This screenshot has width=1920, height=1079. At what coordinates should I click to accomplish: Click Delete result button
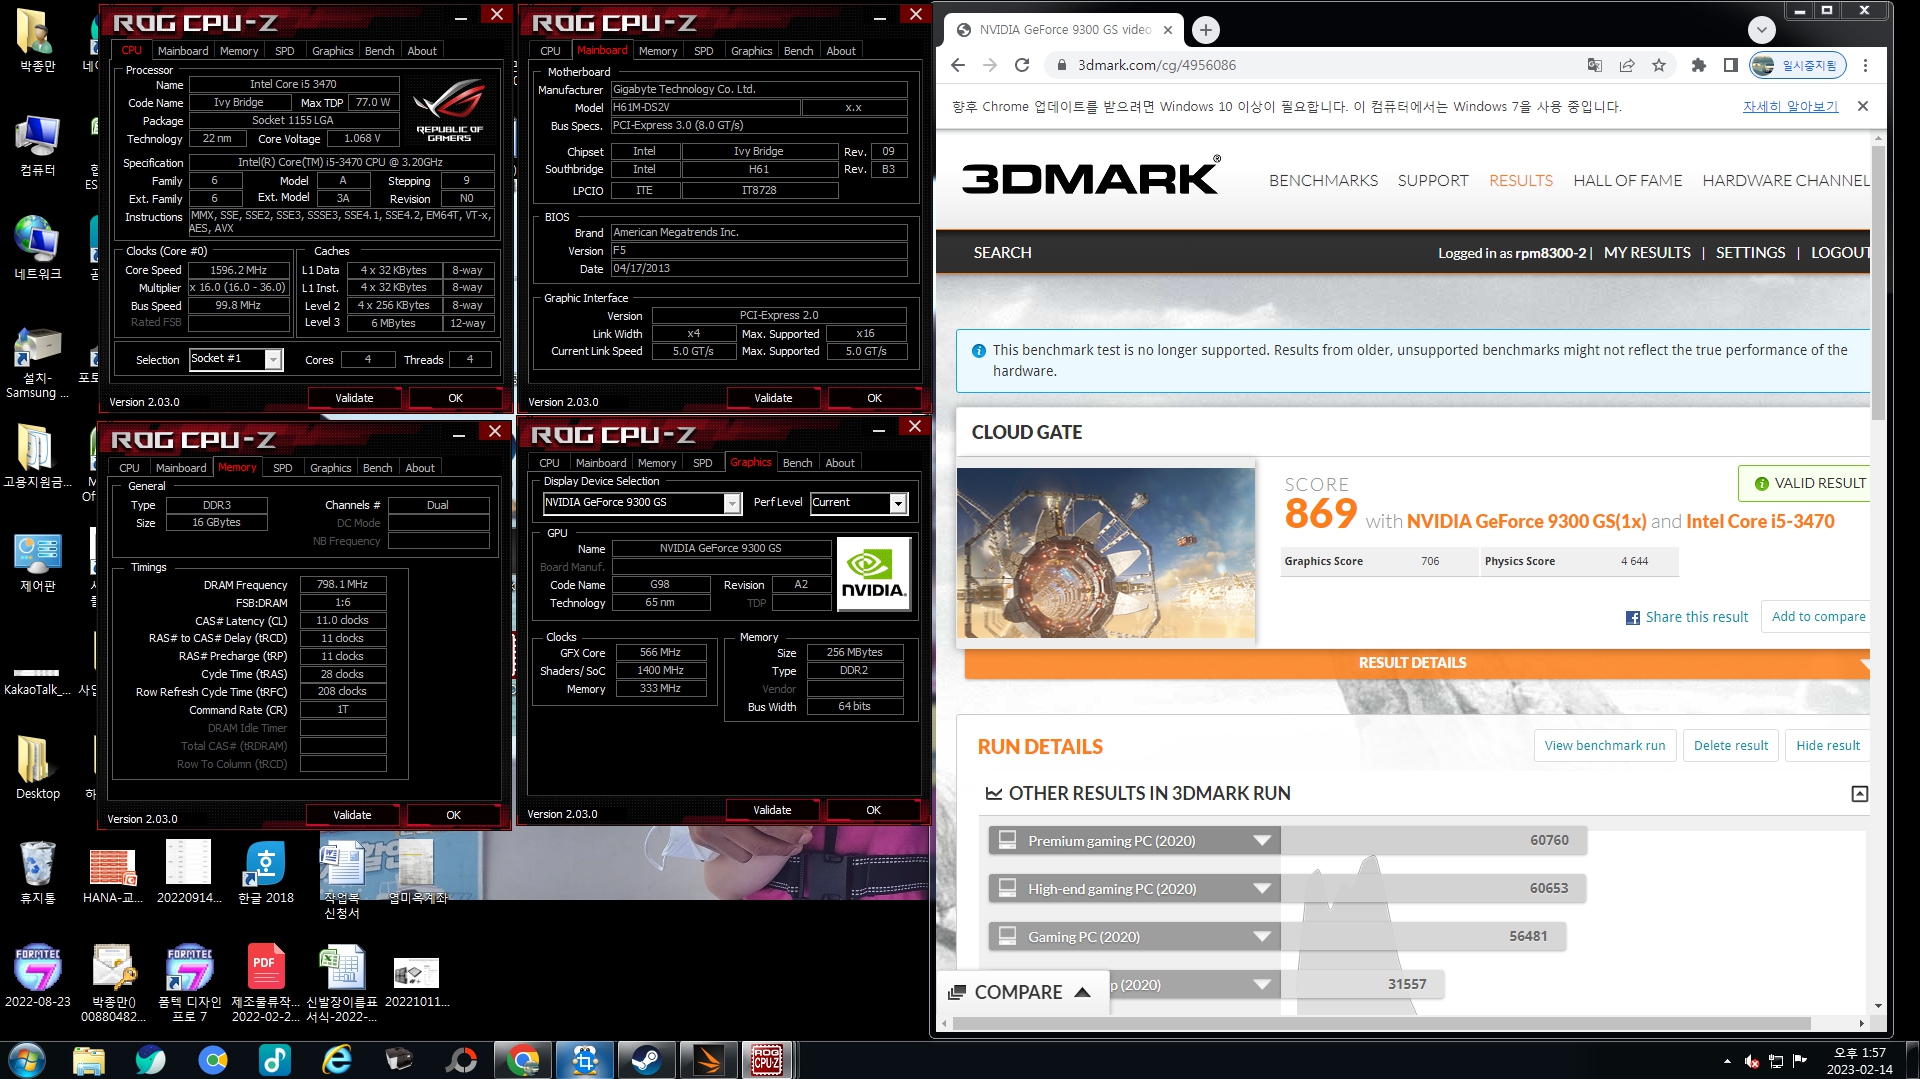[1730, 746]
